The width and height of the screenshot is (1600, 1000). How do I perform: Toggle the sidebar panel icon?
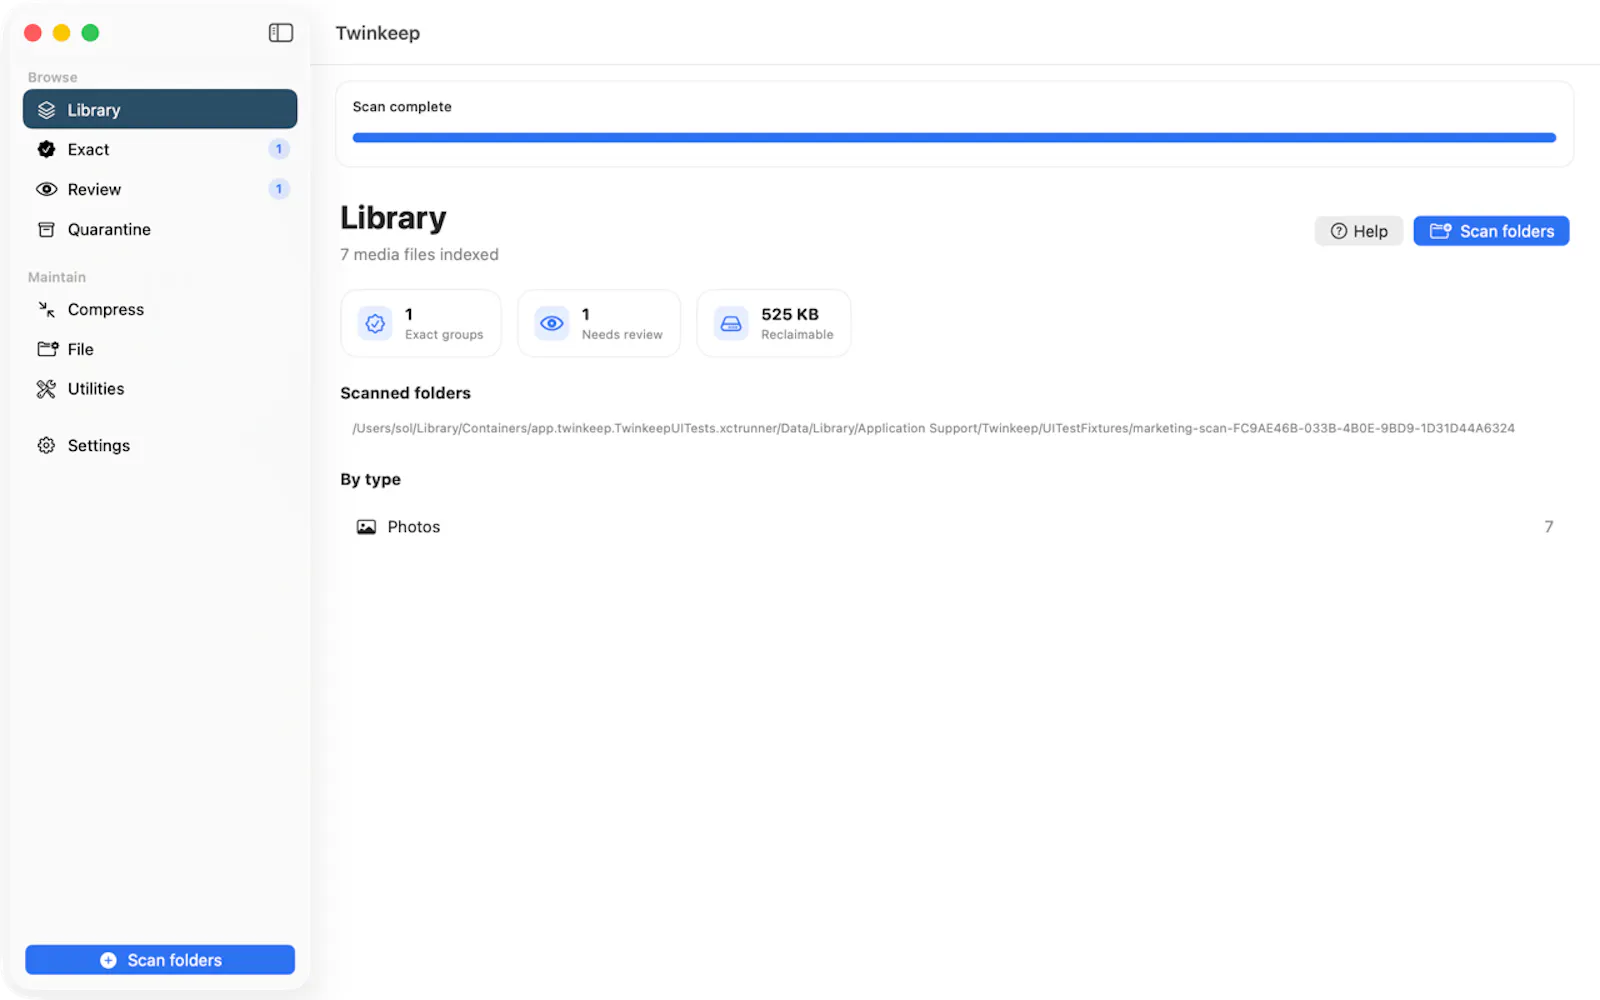(x=281, y=33)
